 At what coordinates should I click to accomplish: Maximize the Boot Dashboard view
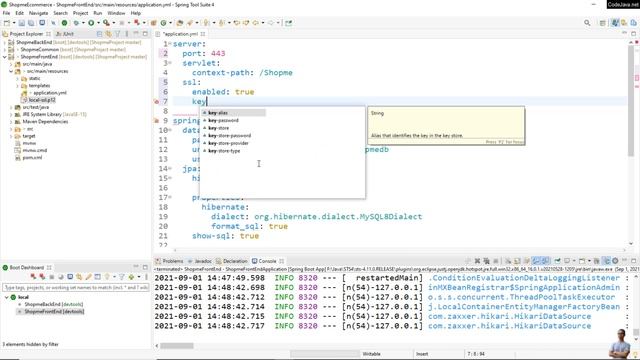coord(145,267)
